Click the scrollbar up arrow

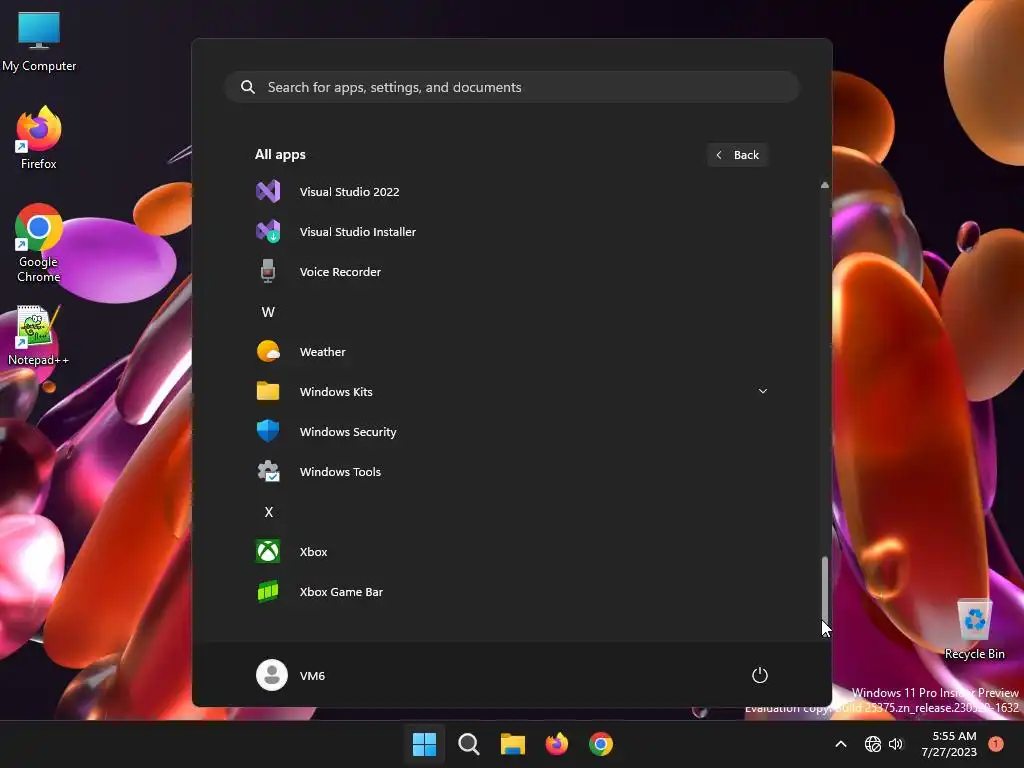click(825, 185)
